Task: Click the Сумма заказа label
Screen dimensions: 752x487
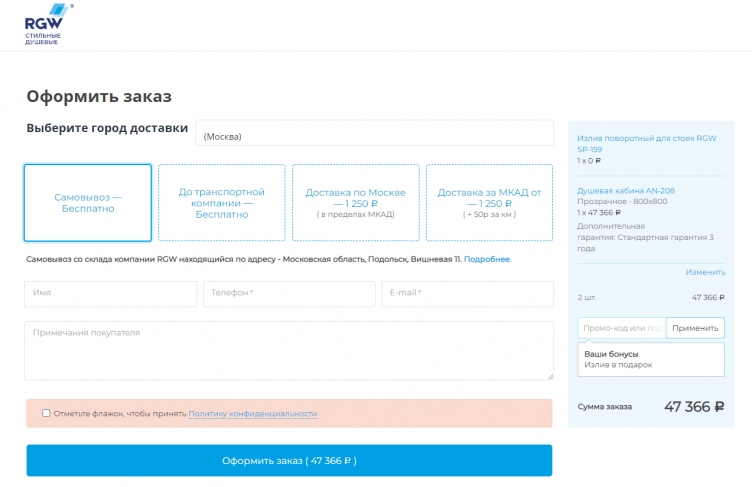Action: (x=604, y=407)
